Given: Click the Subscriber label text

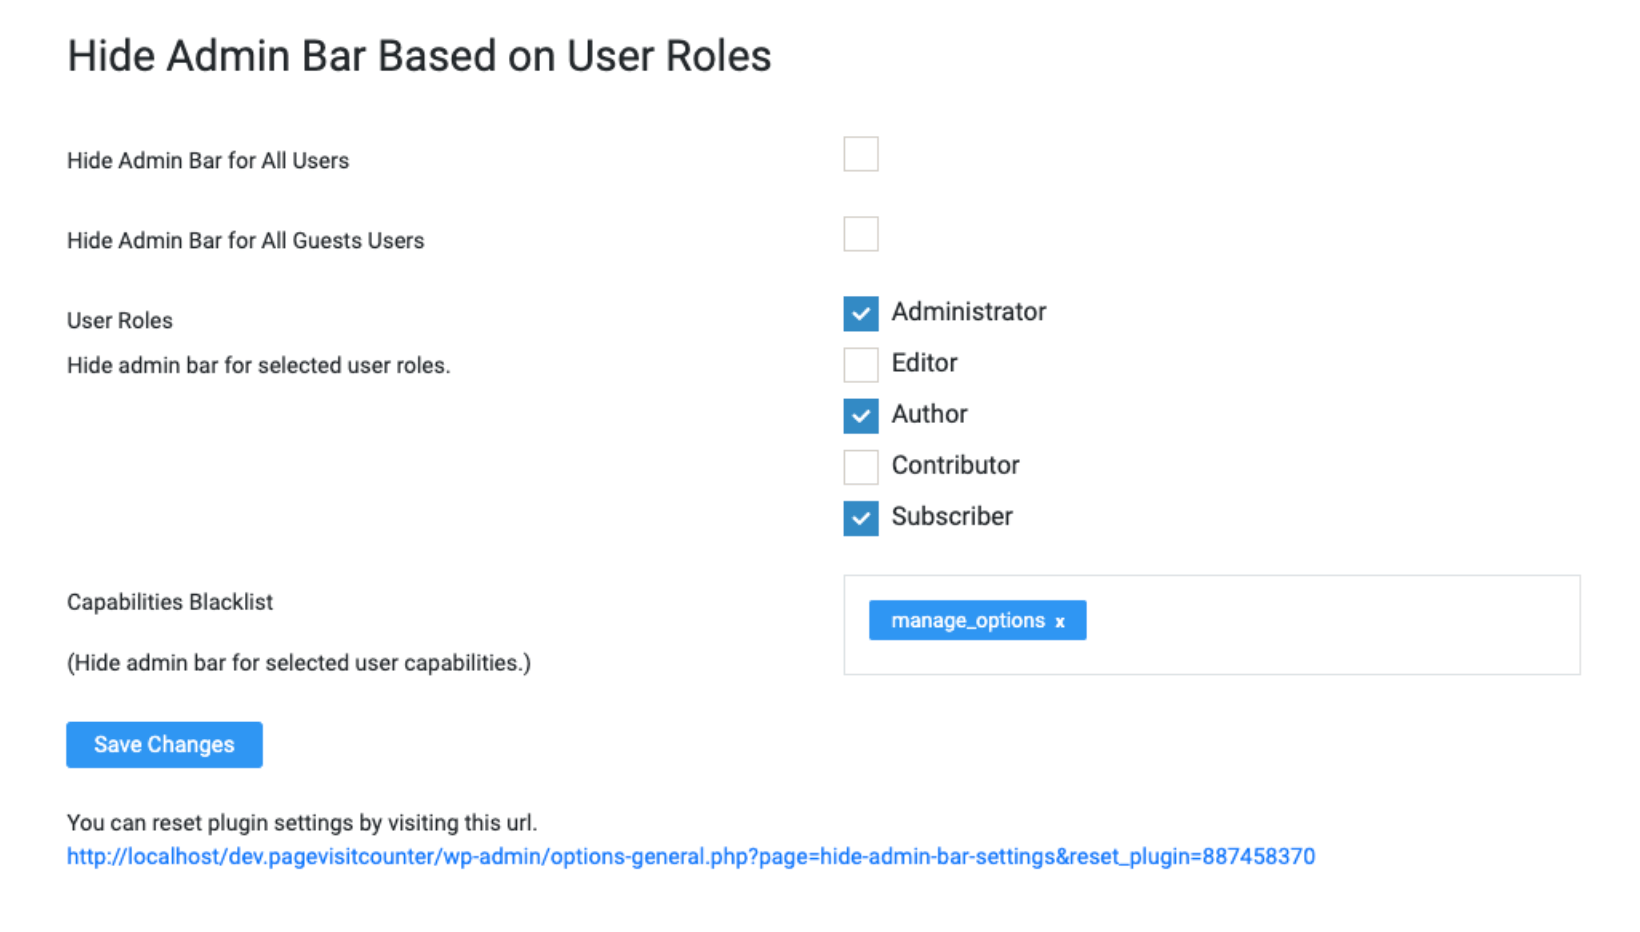Looking at the screenshot, I should click(x=951, y=517).
